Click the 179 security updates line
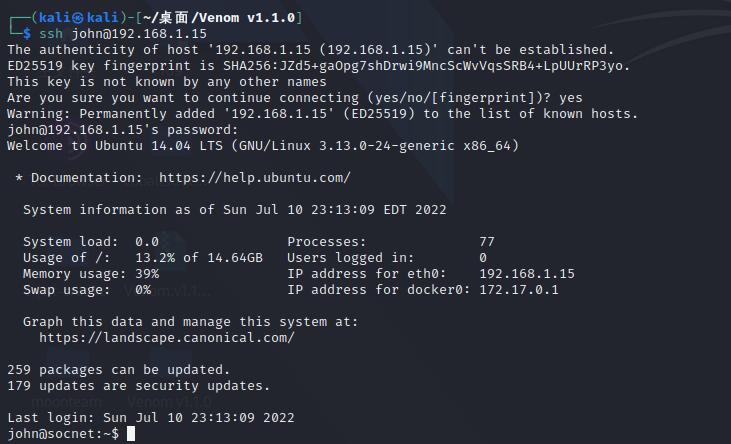 138,386
